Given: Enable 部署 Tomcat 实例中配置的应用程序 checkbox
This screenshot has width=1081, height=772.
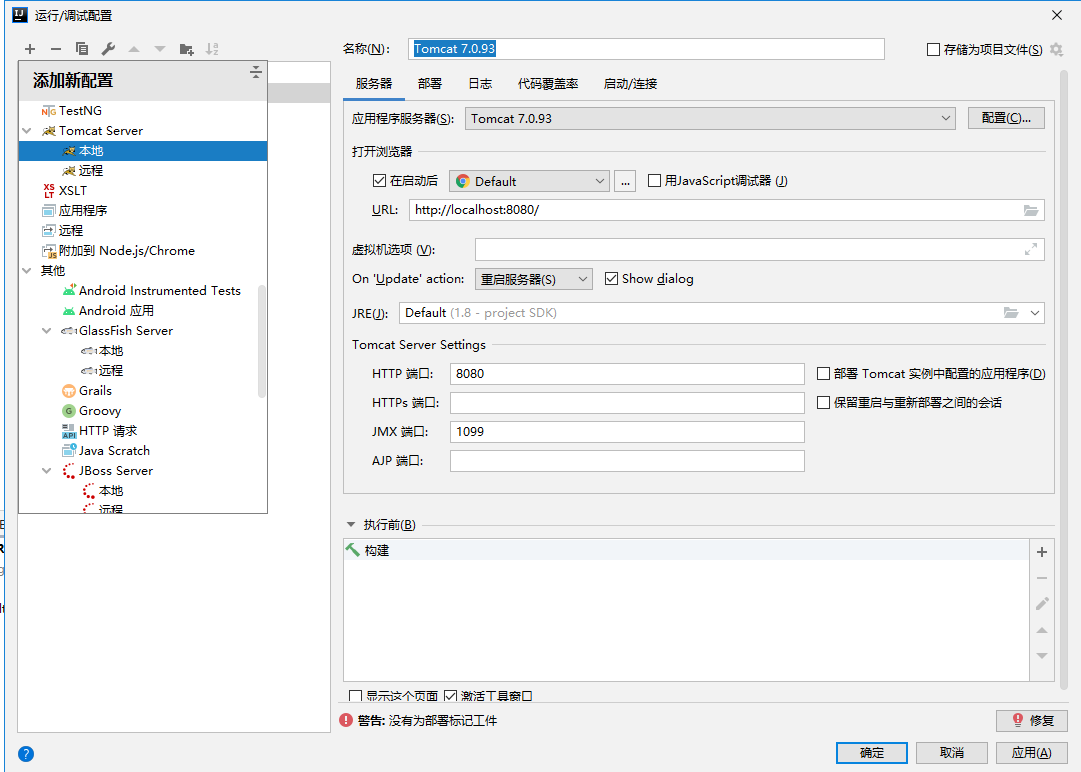Looking at the screenshot, I should (823, 374).
